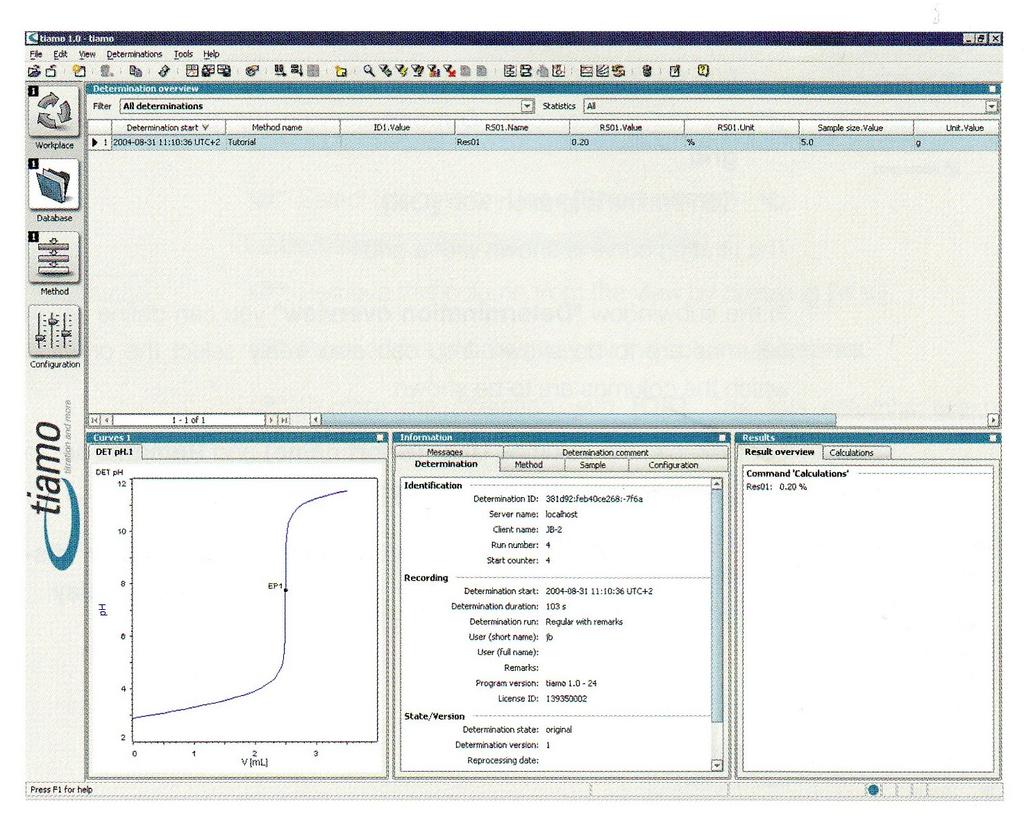Viewport: 1024px width, 821px height.
Task: Click the EP1 endpoint marker on the curve
Action: tap(285, 590)
